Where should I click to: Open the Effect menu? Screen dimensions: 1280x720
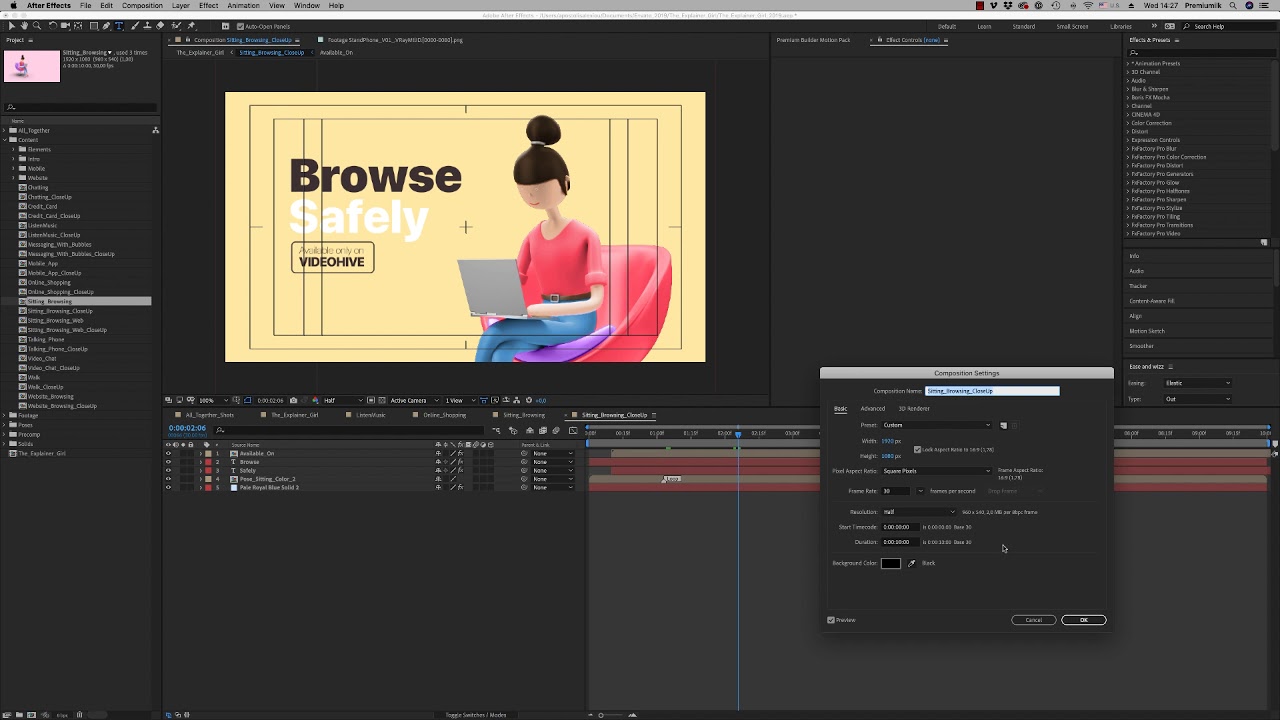pyautogui.click(x=208, y=5)
